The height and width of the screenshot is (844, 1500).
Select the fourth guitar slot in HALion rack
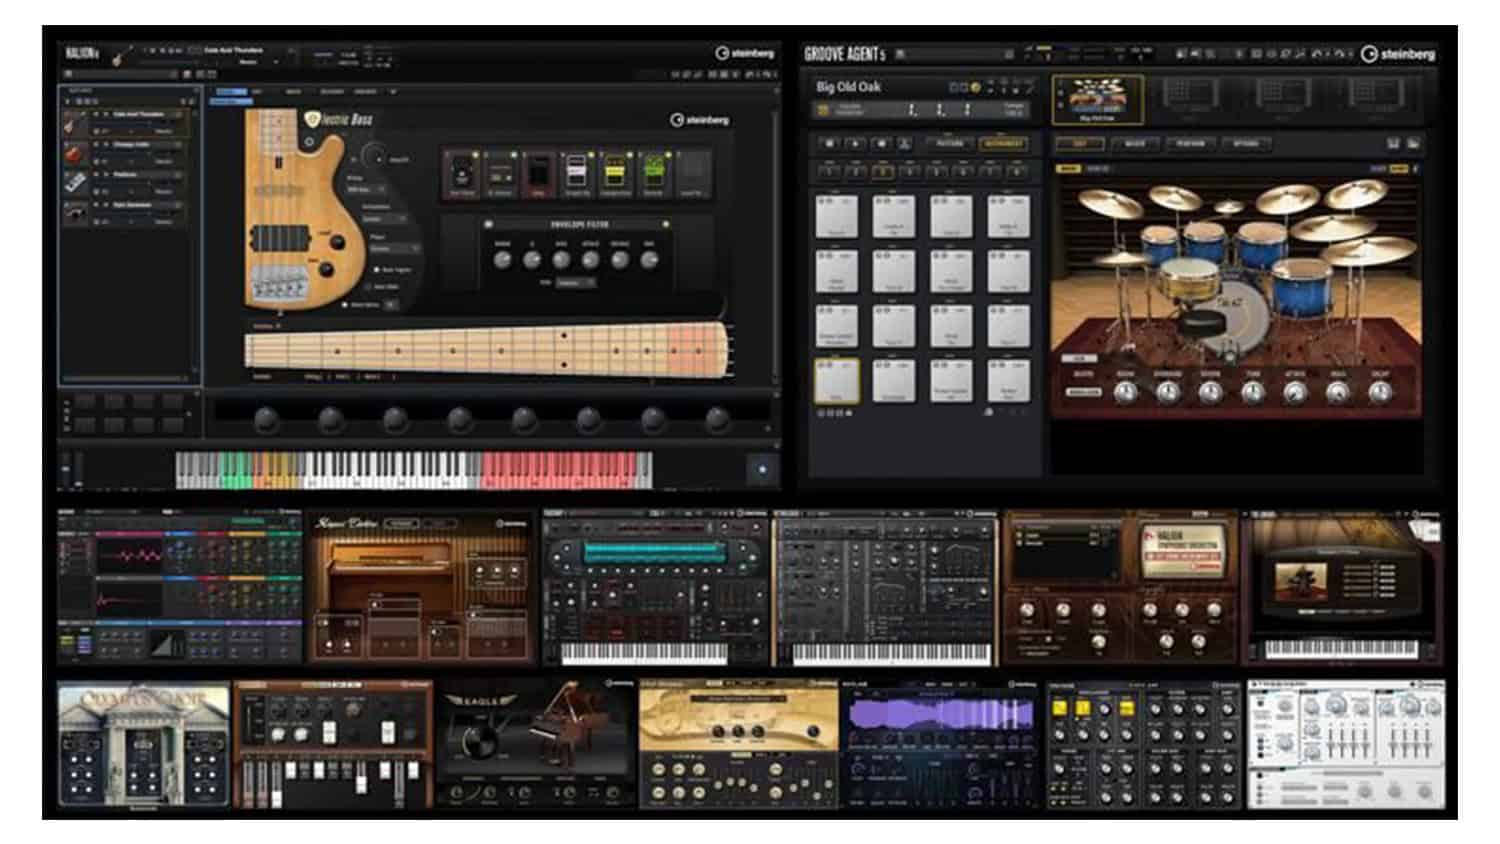128,212
